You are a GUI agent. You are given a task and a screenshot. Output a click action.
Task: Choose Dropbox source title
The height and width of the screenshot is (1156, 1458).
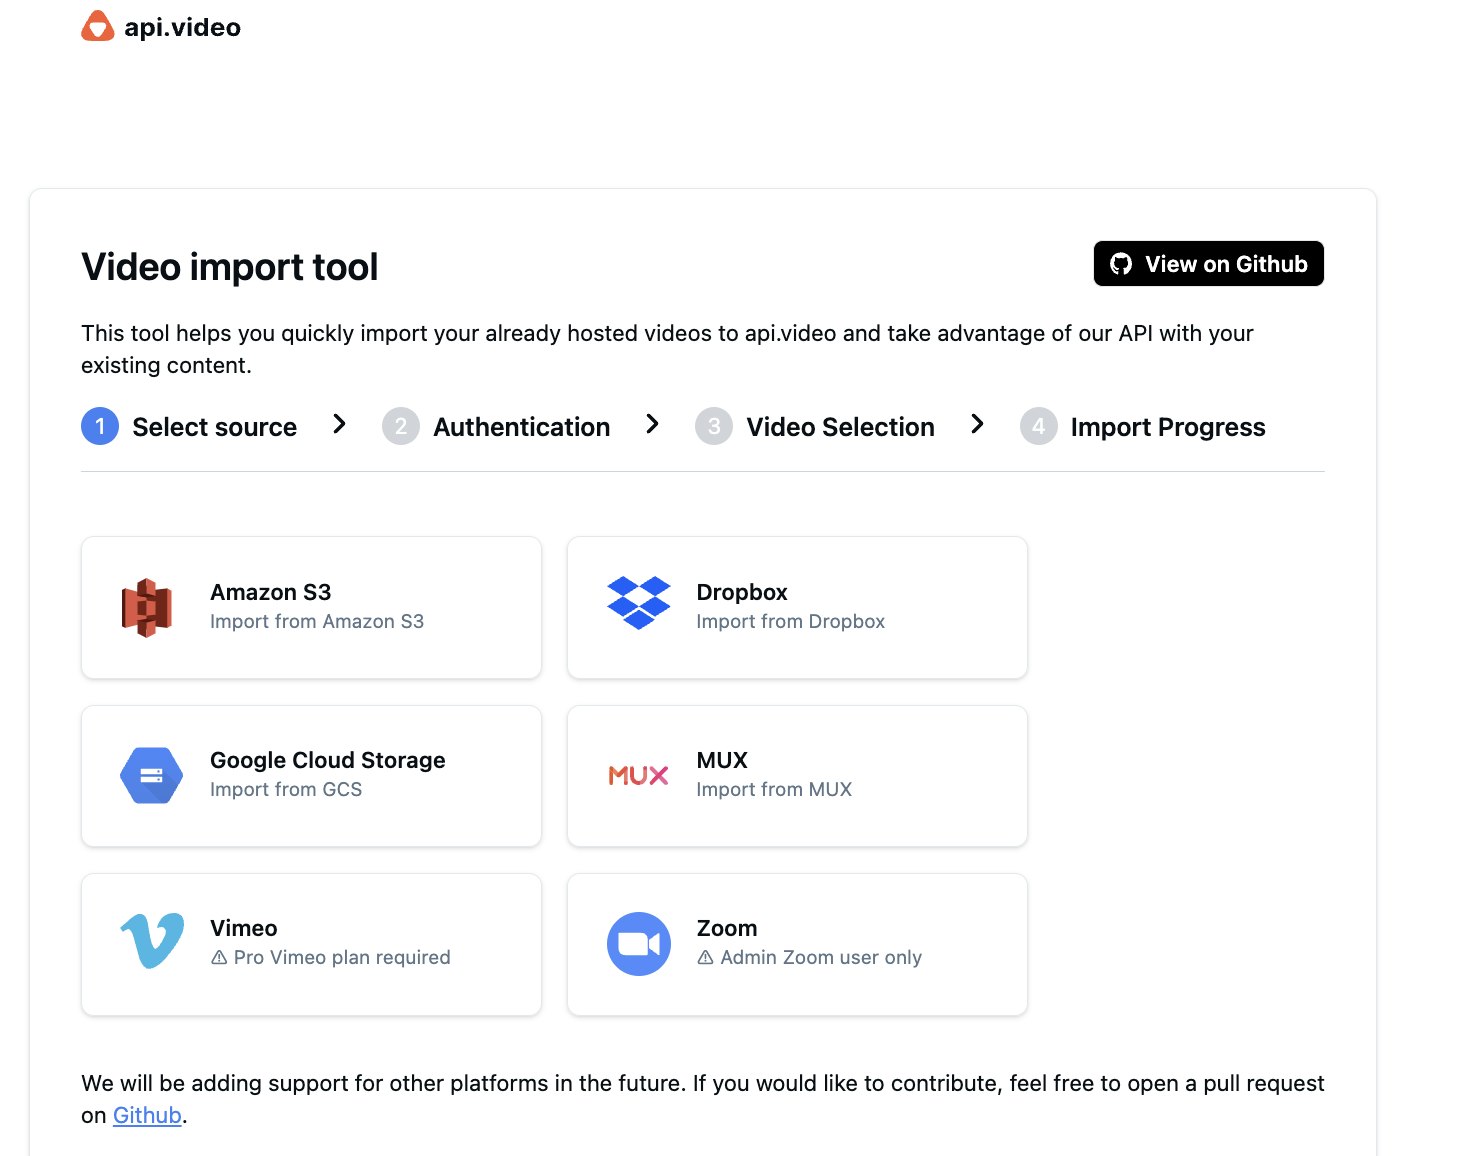pyautogui.click(x=742, y=592)
